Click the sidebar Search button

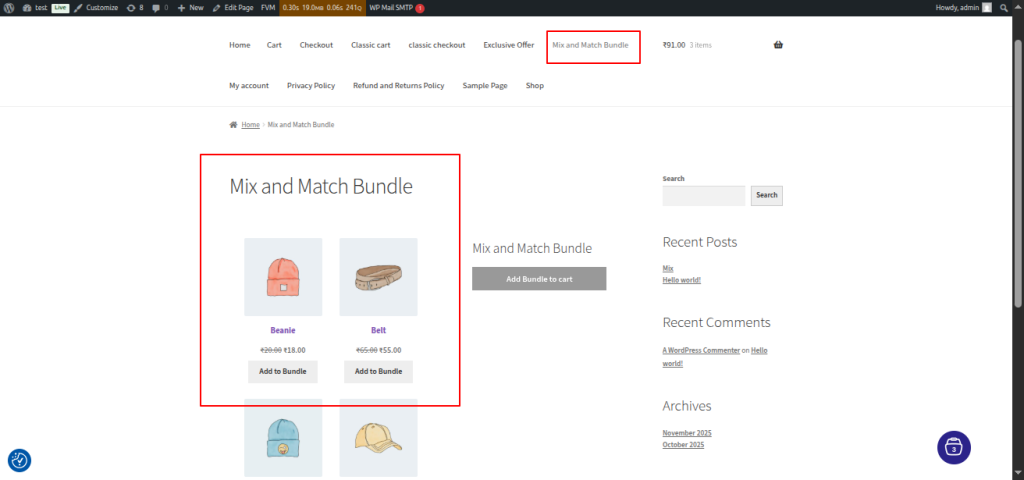(x=767, y=195)
